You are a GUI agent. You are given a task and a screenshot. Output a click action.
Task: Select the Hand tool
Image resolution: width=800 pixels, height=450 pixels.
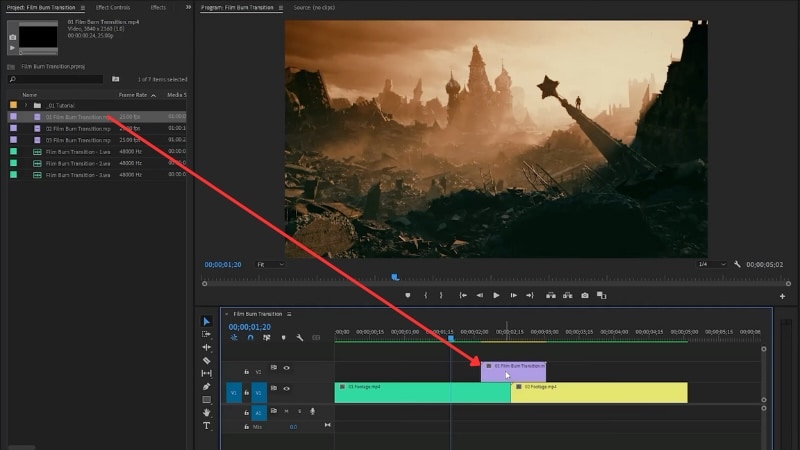(x=207, y=412)
